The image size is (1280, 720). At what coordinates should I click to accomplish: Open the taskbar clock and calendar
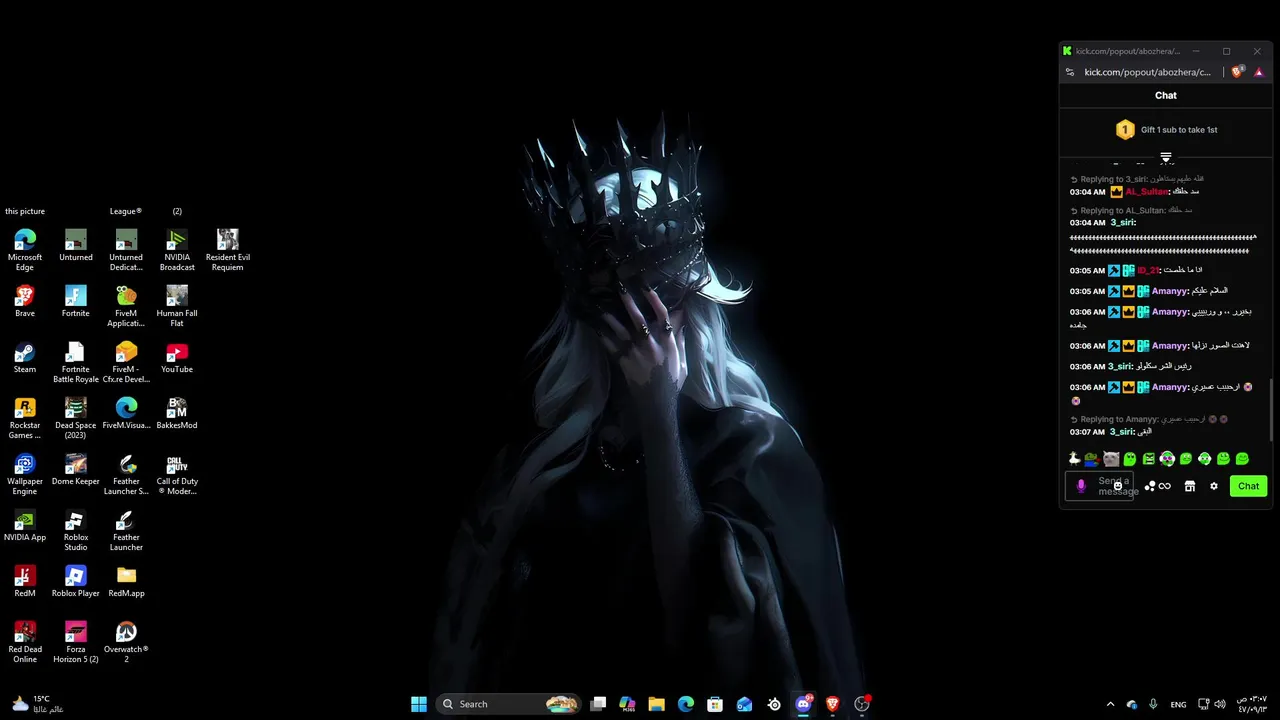[1252, 704]
